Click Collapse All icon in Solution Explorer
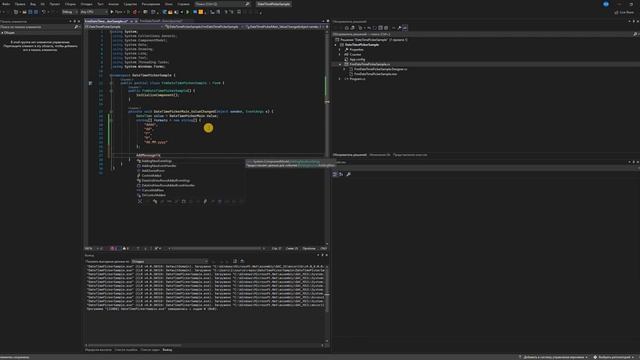Image resolution: width=640 pixels, height=360 pixels. tap(380, 28)
